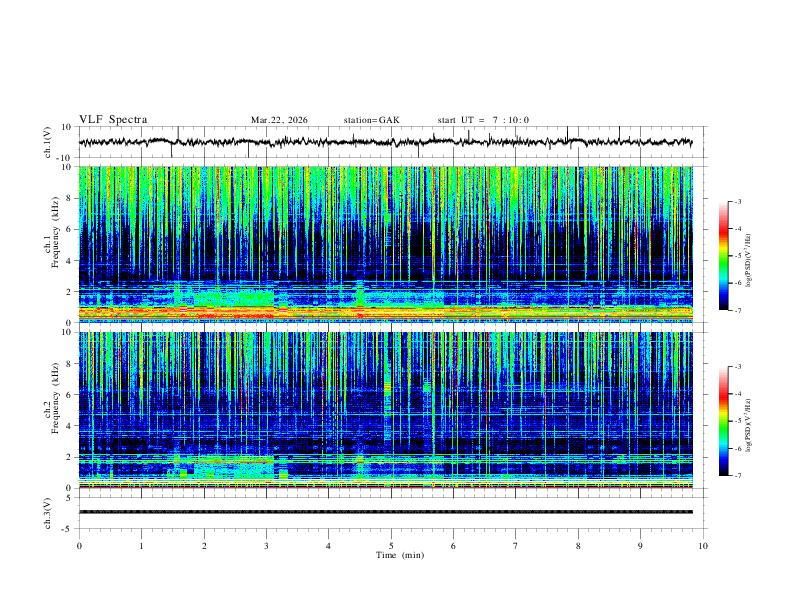
Task: Click the '-5' label on ch.1 colorbar
Action: click(737, 256)
